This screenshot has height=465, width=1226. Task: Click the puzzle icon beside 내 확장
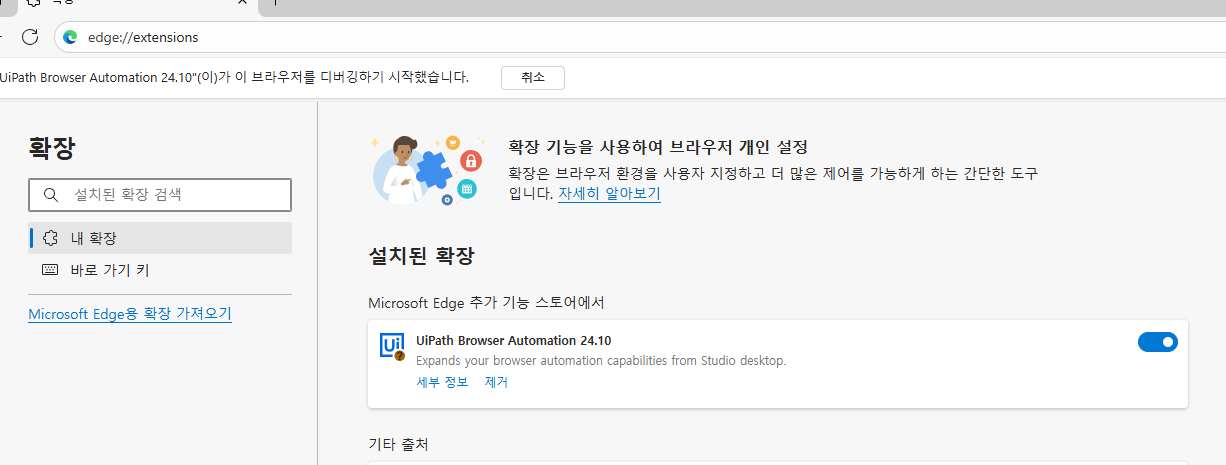pos(51,238)
